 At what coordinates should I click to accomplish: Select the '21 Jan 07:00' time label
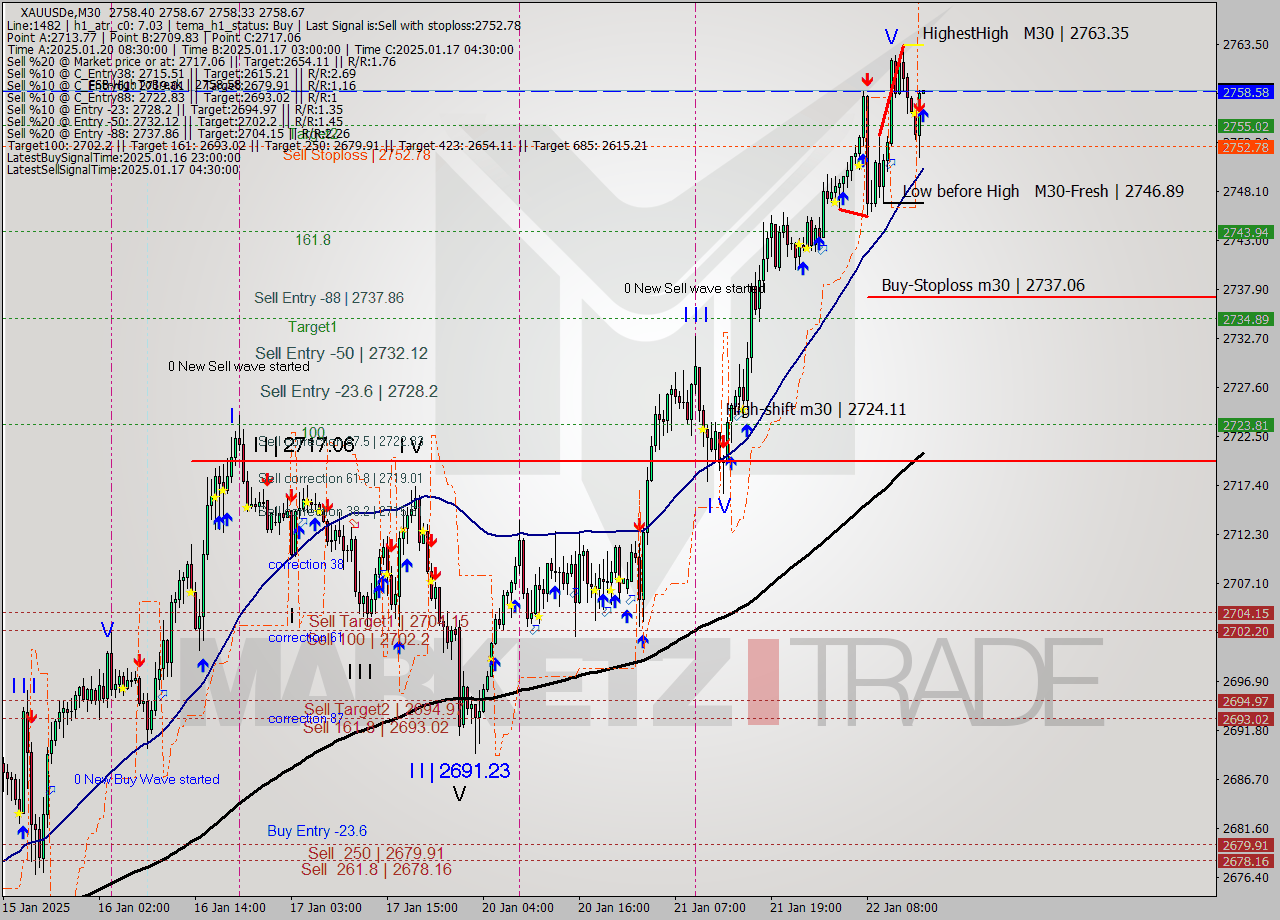[x=710, y=908]
